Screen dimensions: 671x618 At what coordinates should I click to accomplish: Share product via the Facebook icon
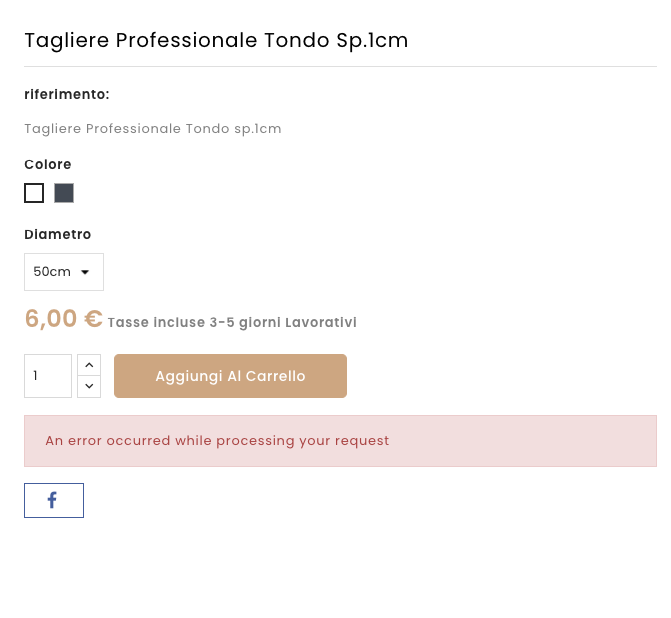[x=53, y=500]
